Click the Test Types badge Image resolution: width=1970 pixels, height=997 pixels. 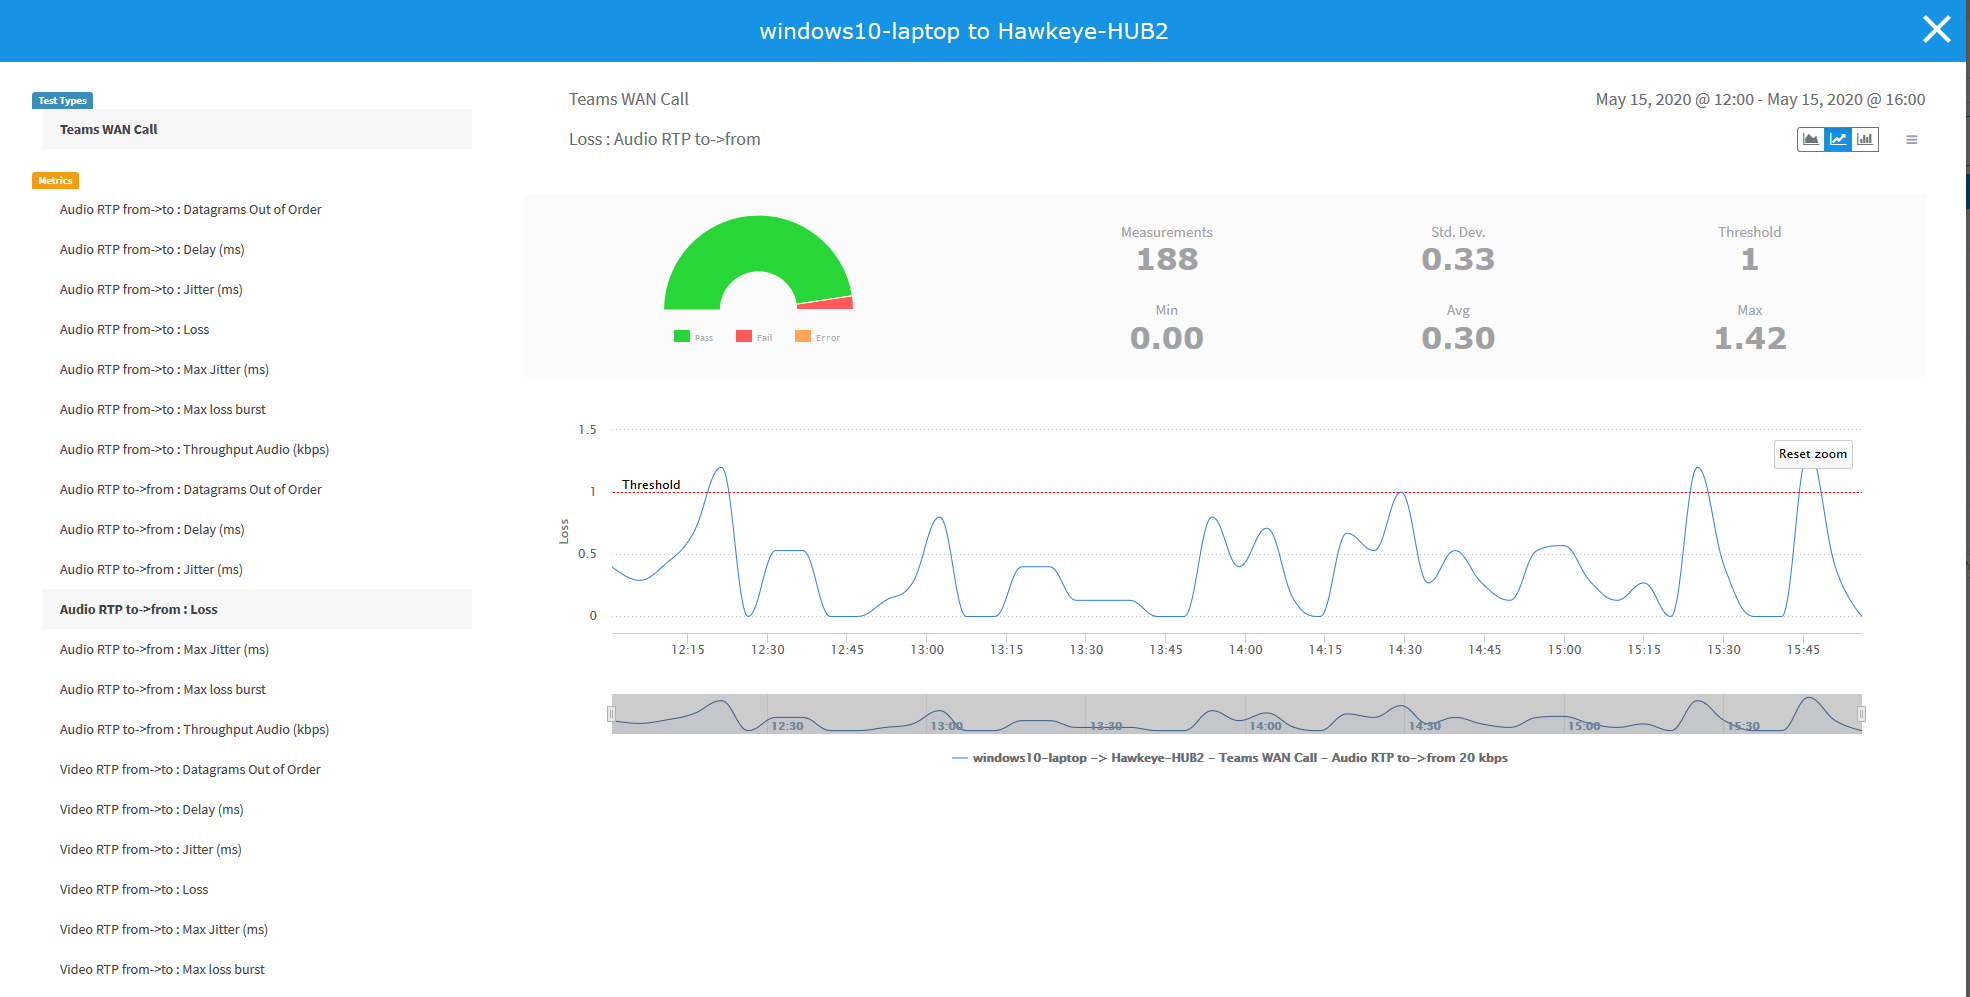tap(63, 100)
